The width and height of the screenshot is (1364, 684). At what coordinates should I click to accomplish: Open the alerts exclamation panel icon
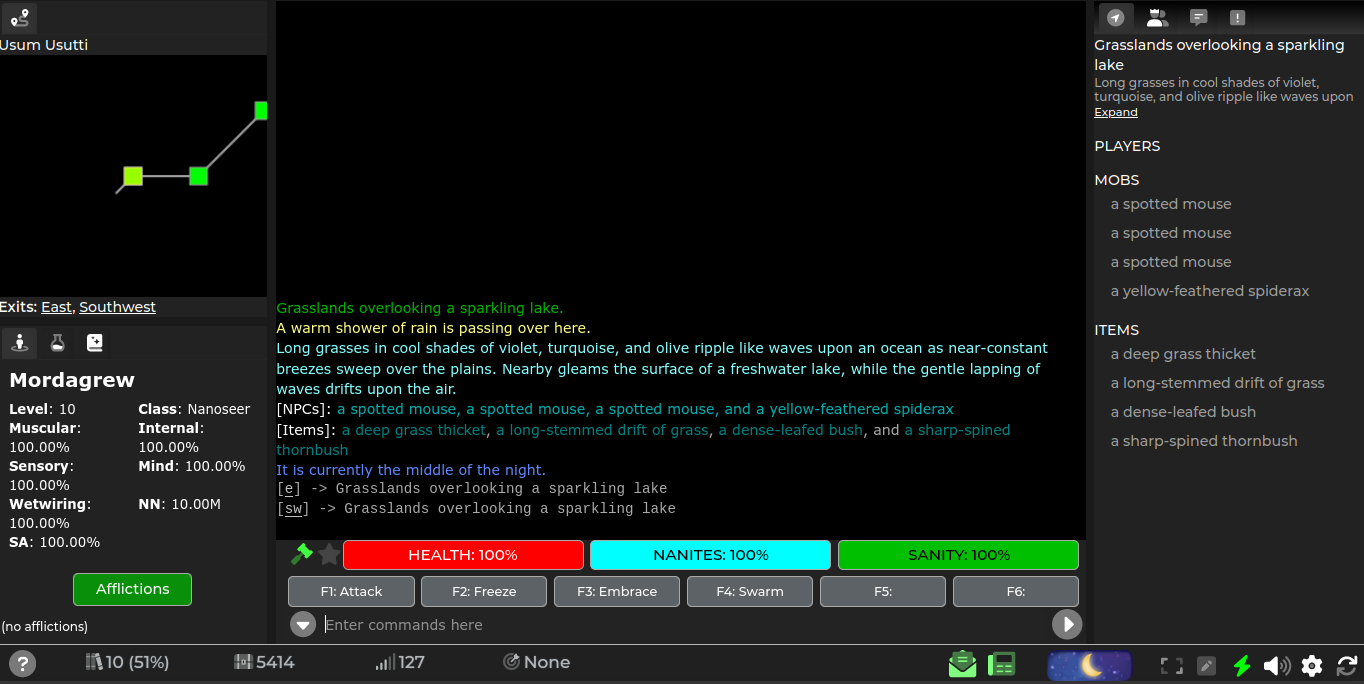pyautogui.click(x=1237, y=17)
